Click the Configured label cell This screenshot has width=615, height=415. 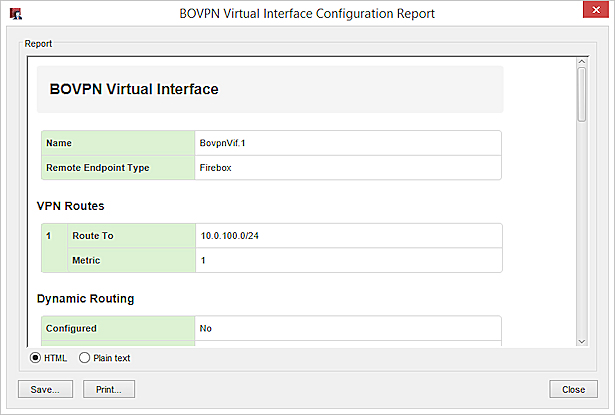point(118,328)
